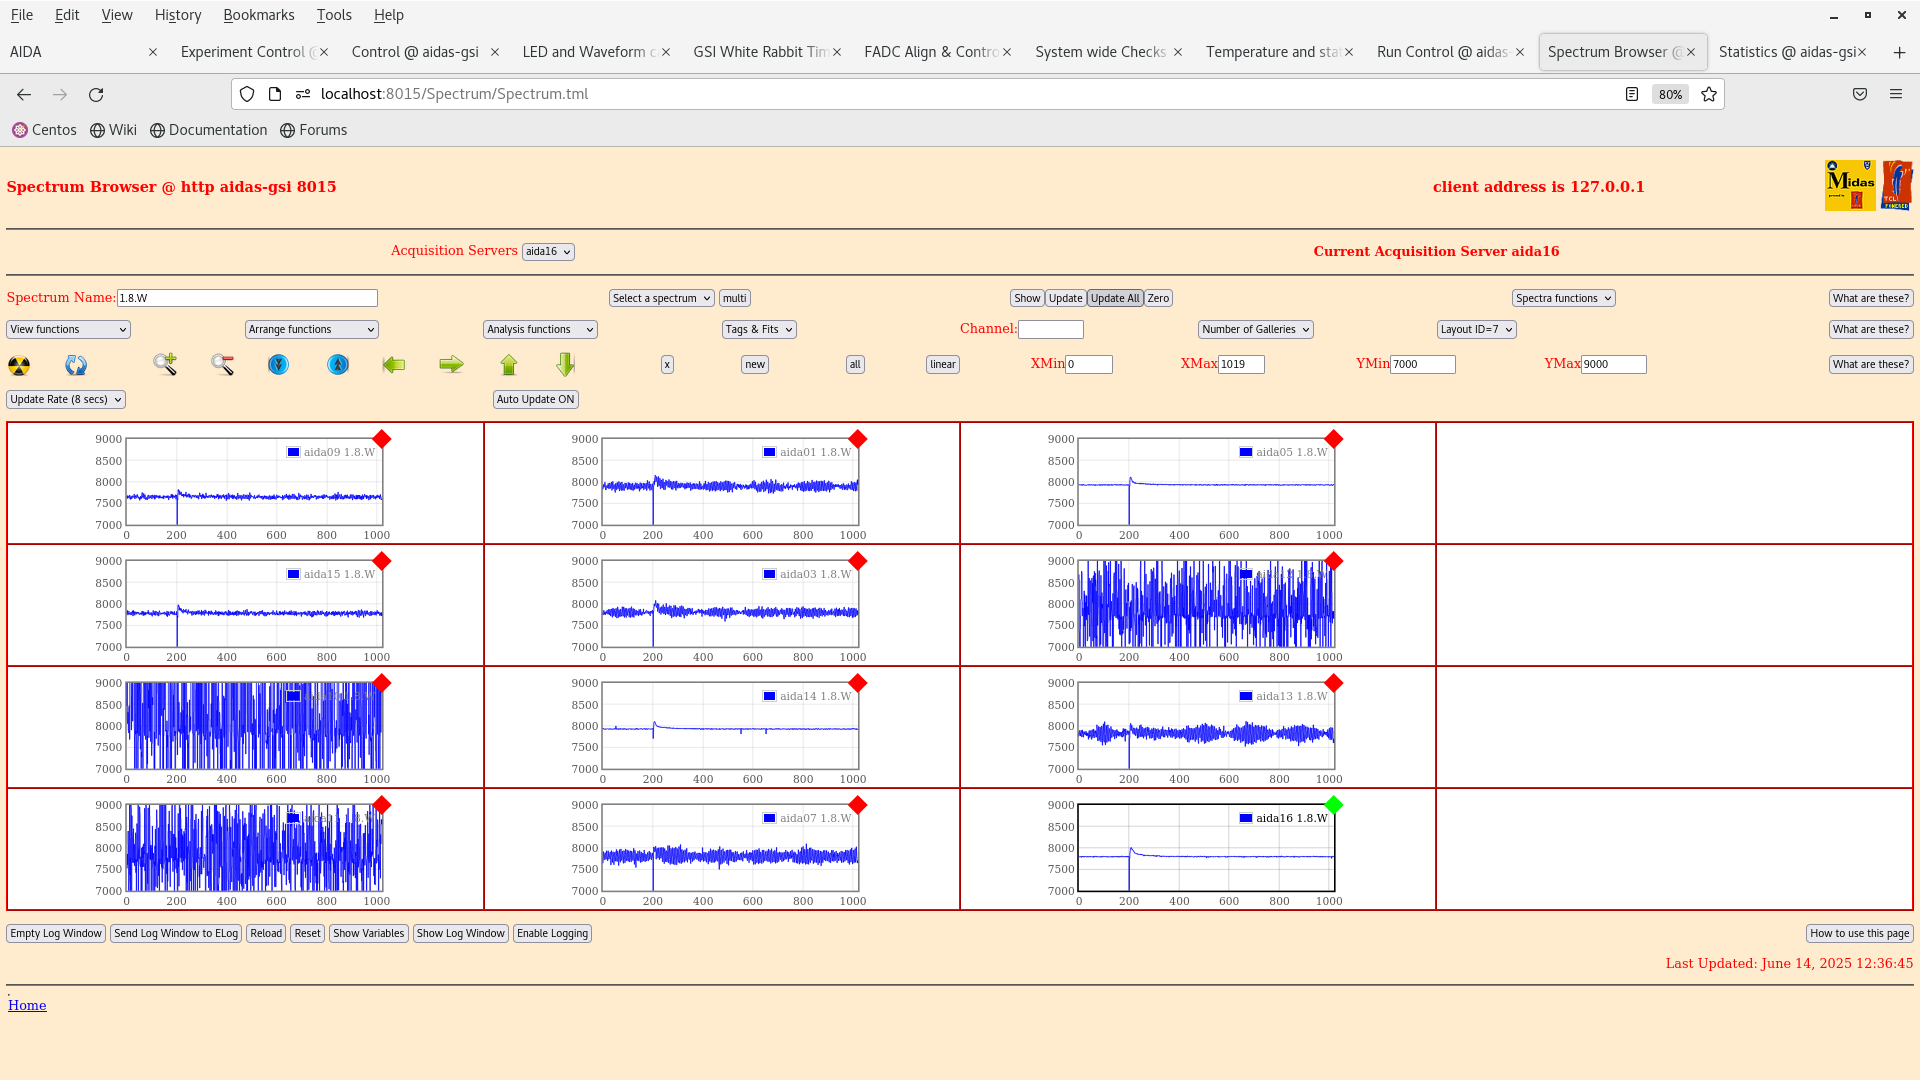Click the zoom in magnifier icon
This screenshot has height=1080, width=1920.
(165, 365)
